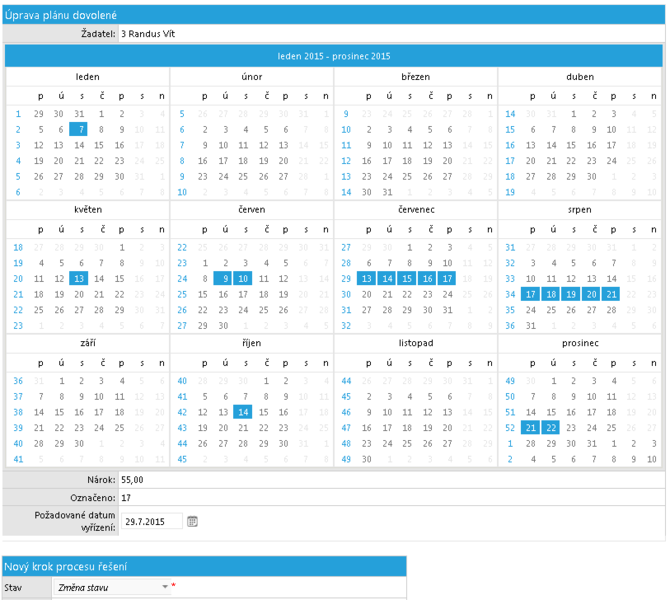670x600 pixels.
Task: Select week number 3 in leden
Action: 18,145
